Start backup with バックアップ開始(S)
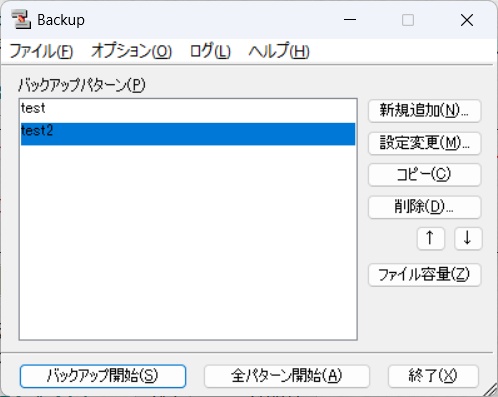This screenshot has height=397, width=498. coord(103,376)
